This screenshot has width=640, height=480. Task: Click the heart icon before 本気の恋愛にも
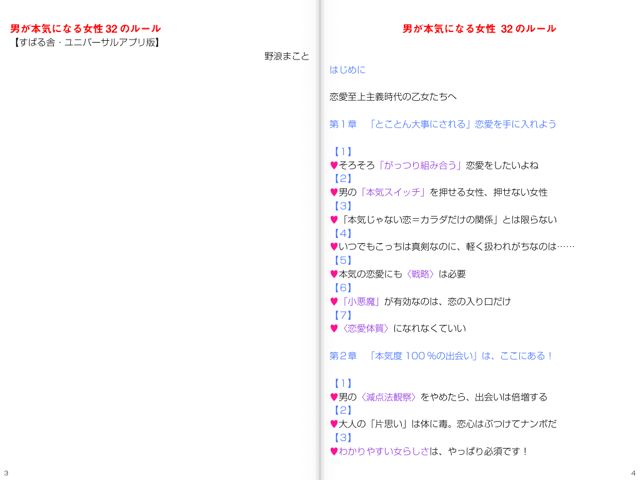(334, 274)
